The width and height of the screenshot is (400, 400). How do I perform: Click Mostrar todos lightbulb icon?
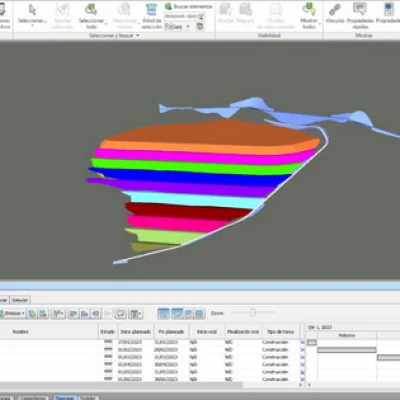(309, 10)
